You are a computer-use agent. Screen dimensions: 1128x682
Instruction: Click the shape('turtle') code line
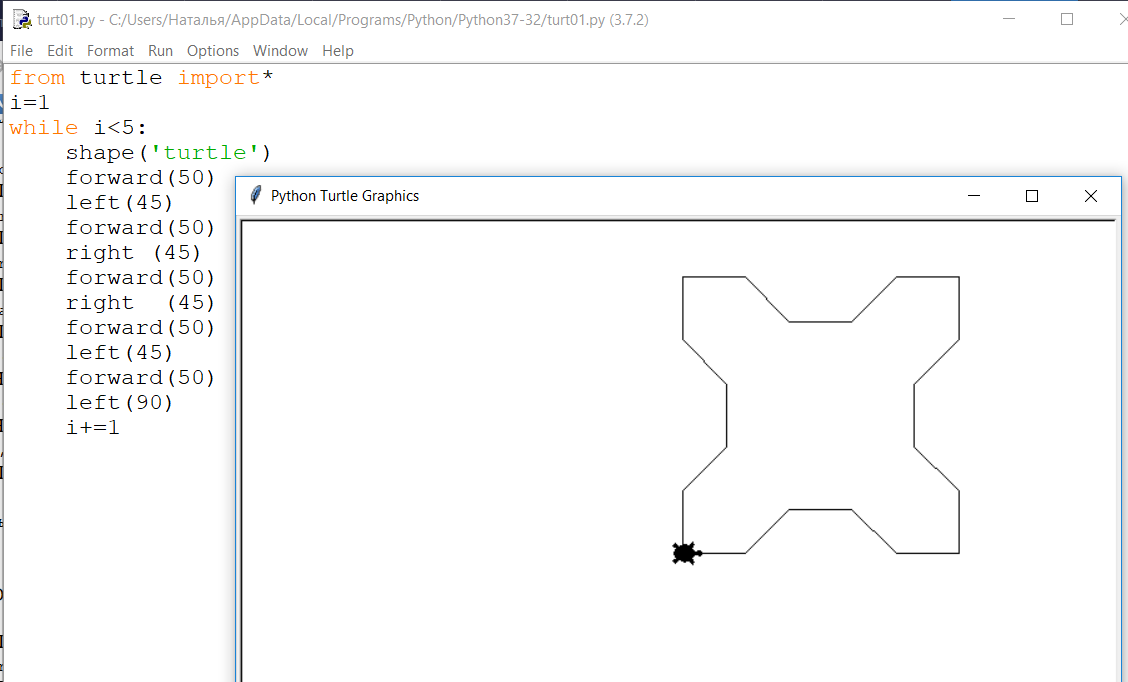(x=168, y=153)
